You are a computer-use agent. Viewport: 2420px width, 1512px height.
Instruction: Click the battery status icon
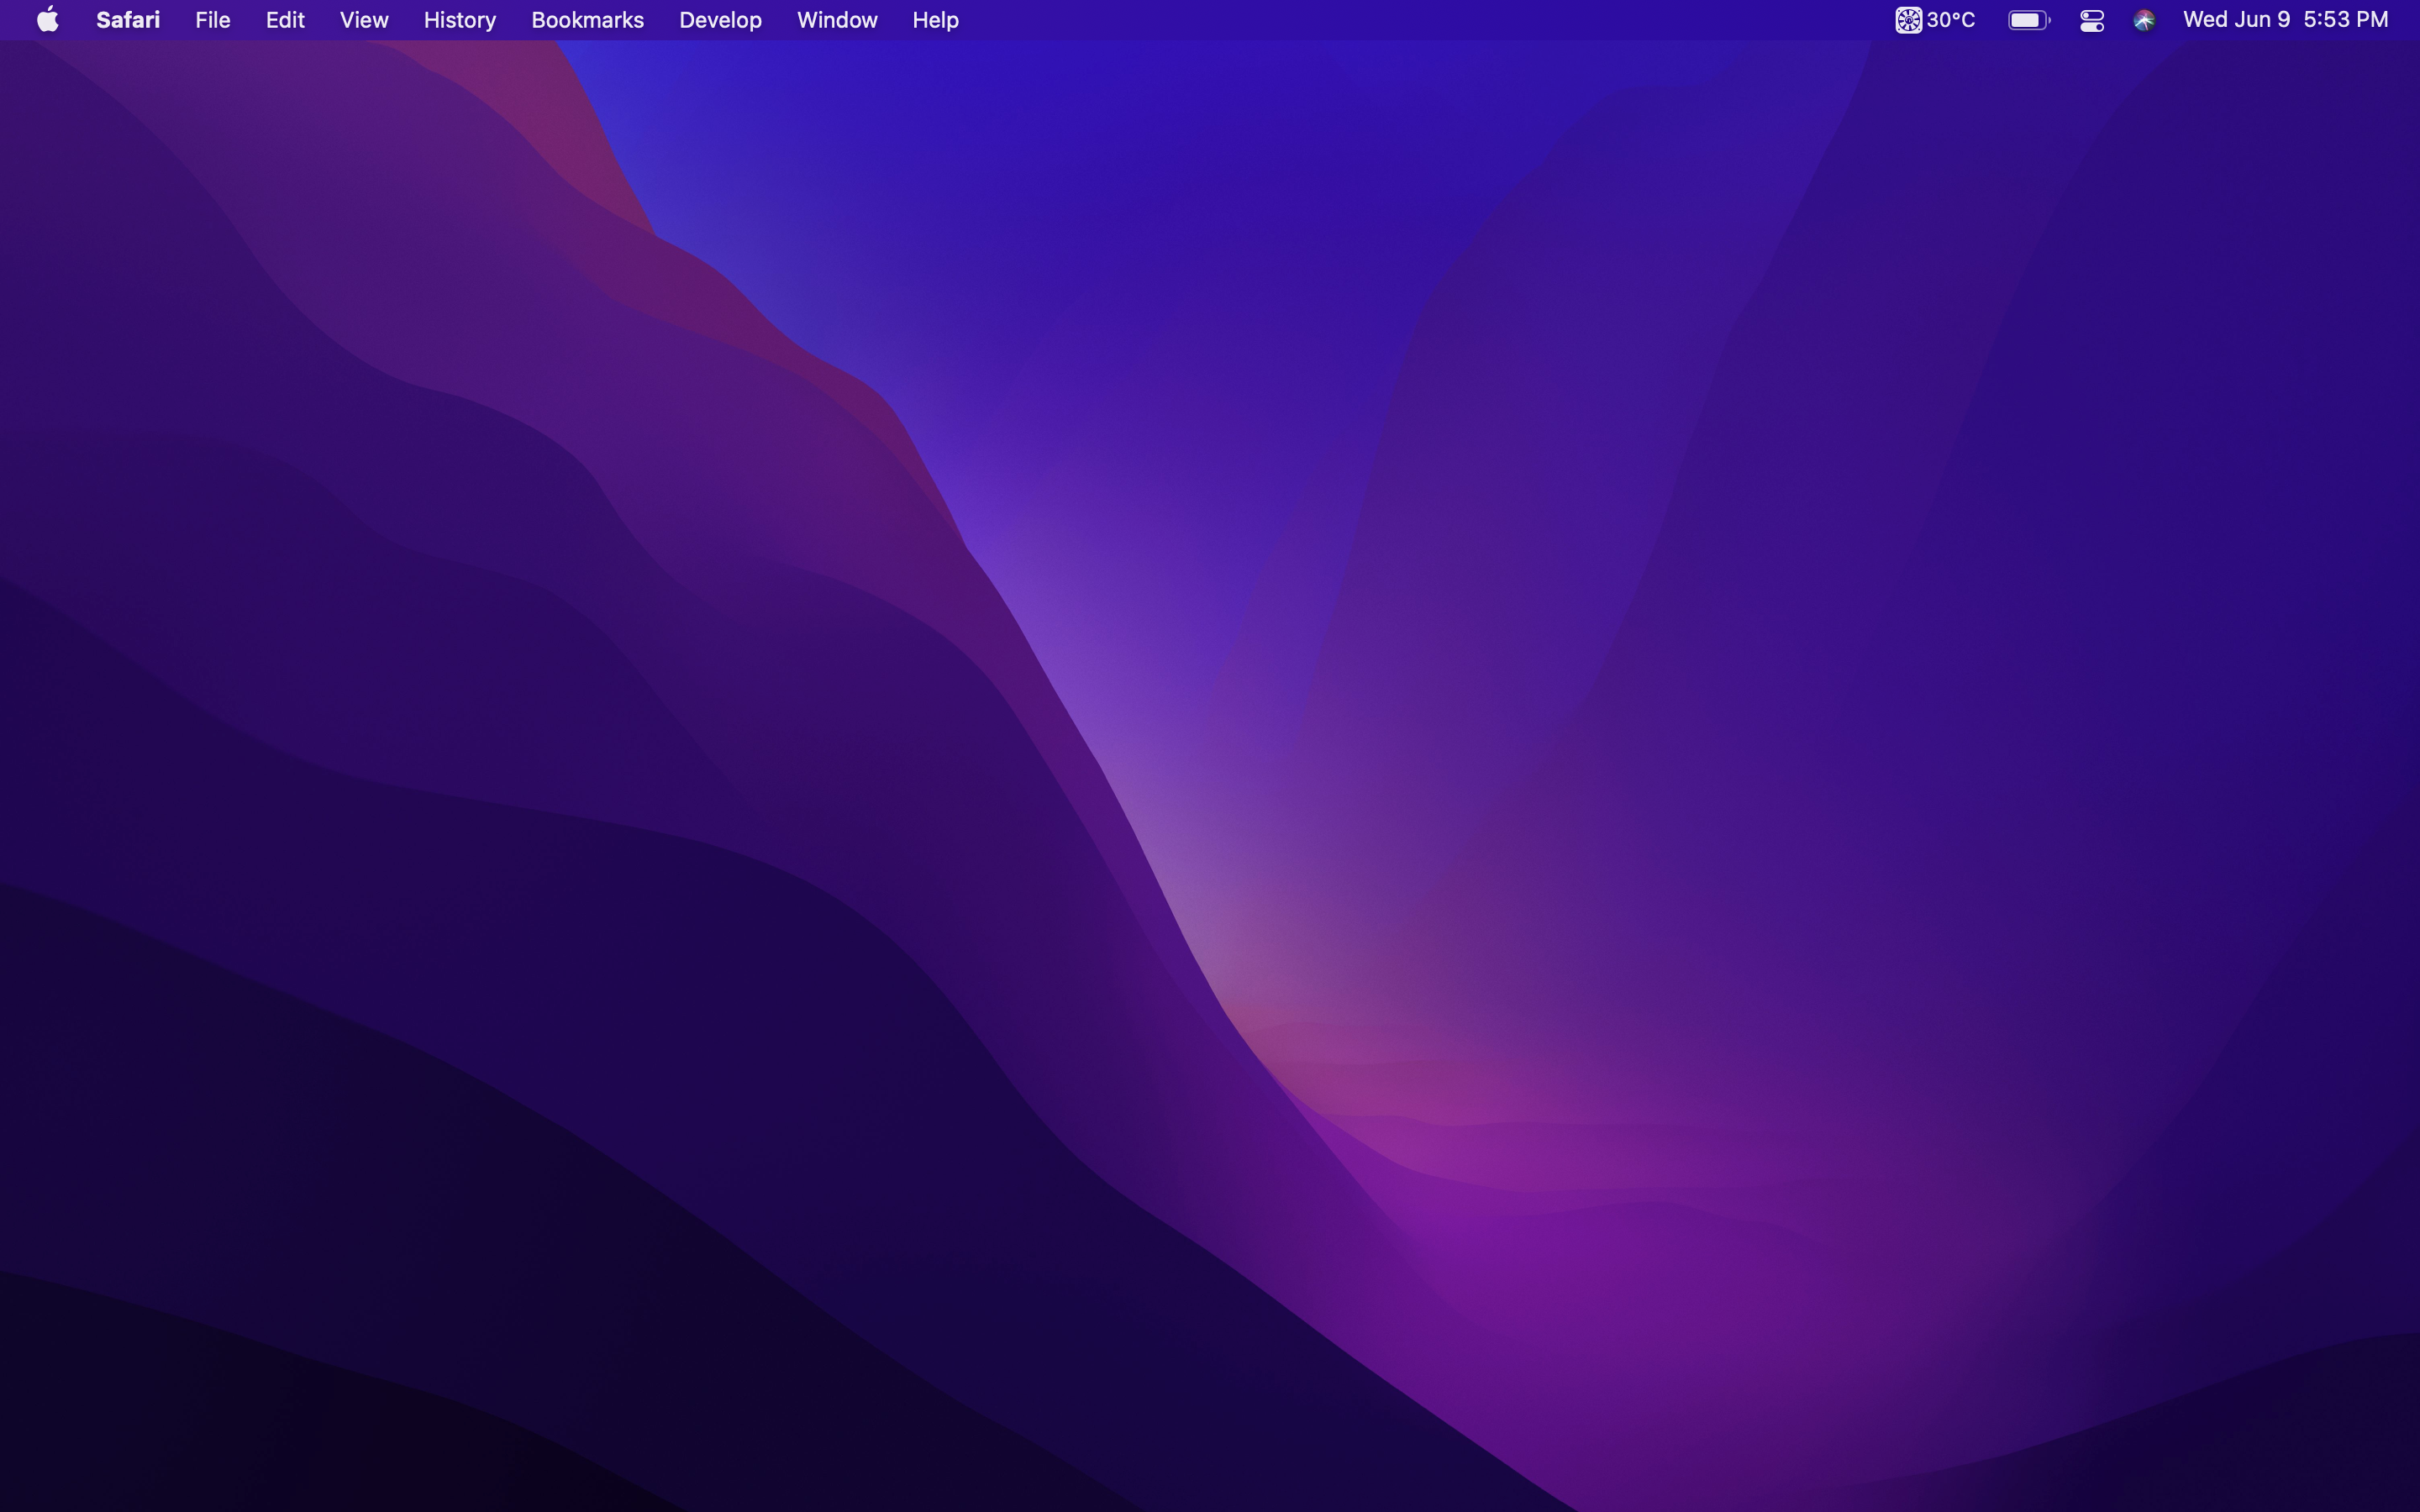tap(2029, 20)
